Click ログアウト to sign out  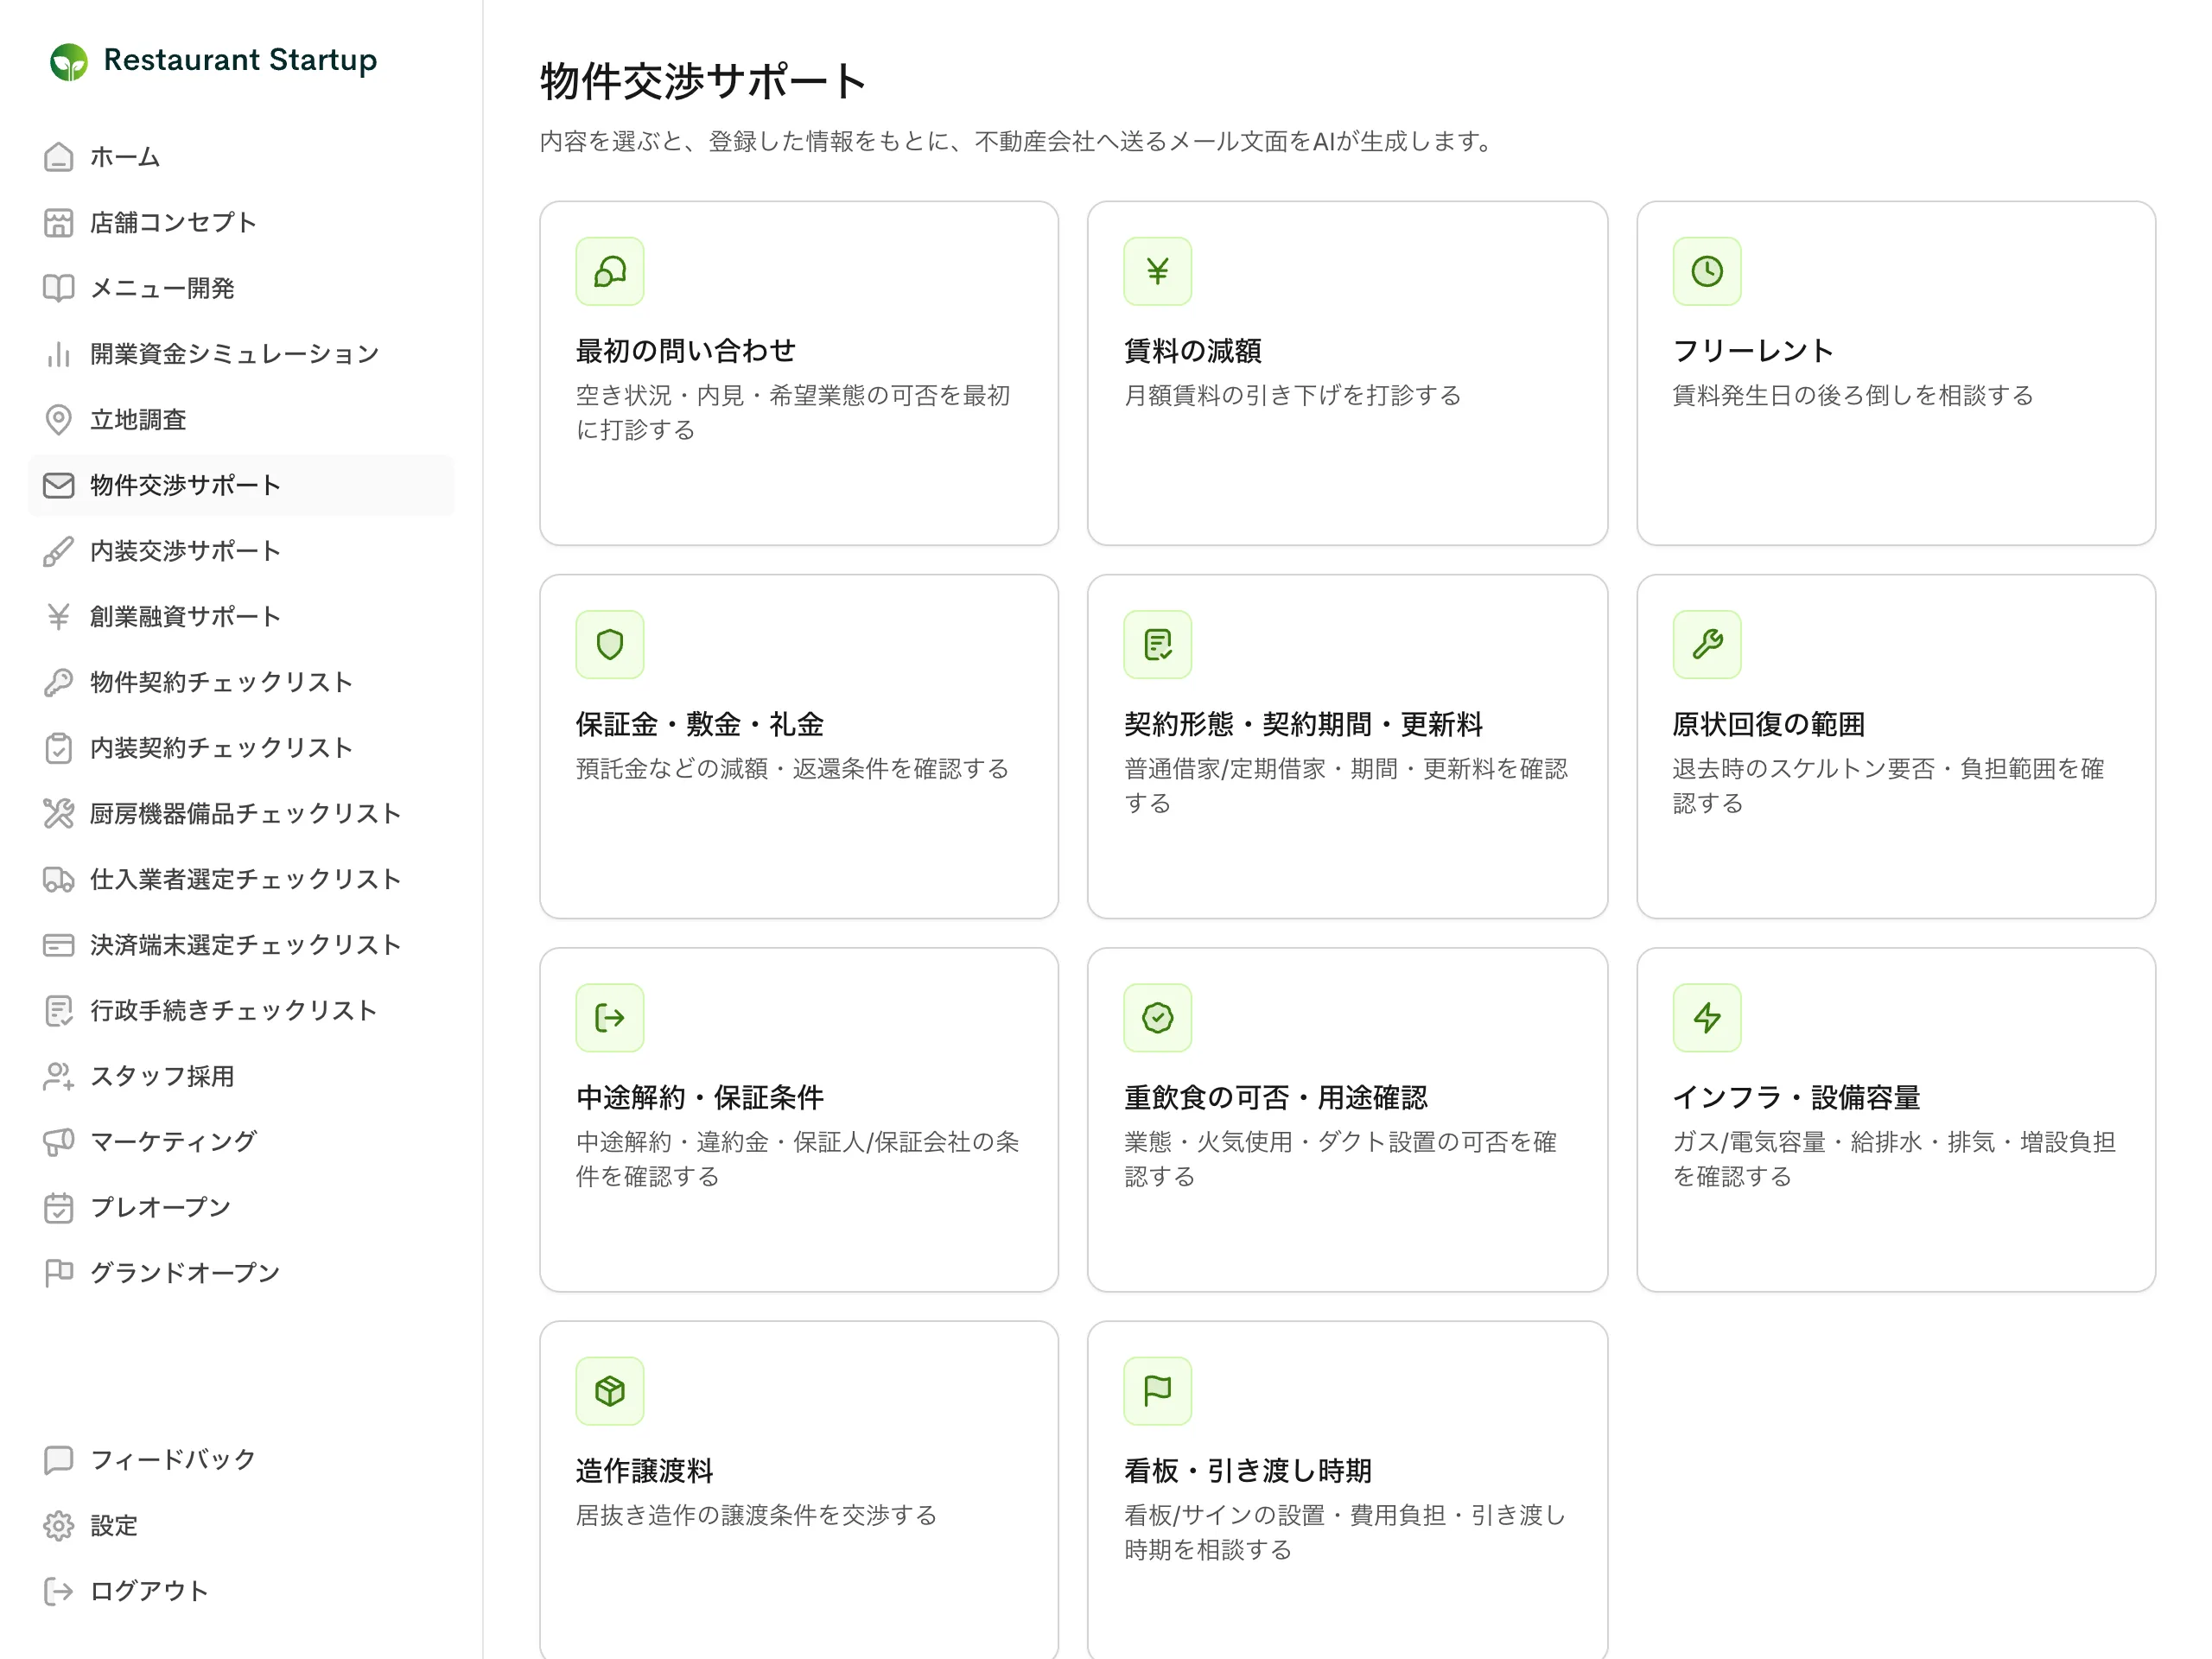coord(241,1591)
